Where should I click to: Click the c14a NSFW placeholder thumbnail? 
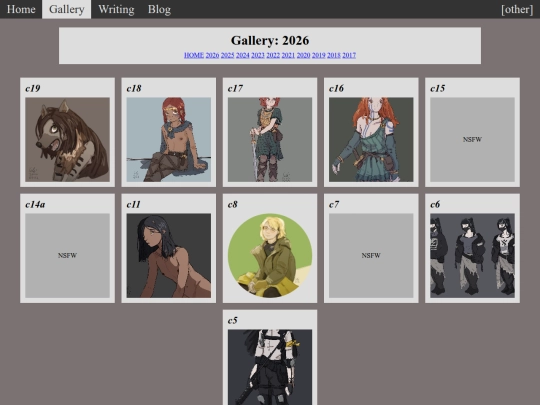(68, 256)
